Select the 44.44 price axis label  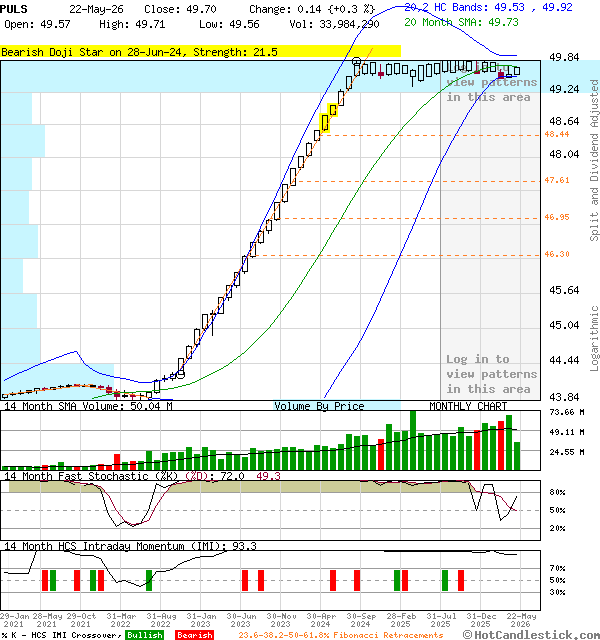(x=564, y=360)
